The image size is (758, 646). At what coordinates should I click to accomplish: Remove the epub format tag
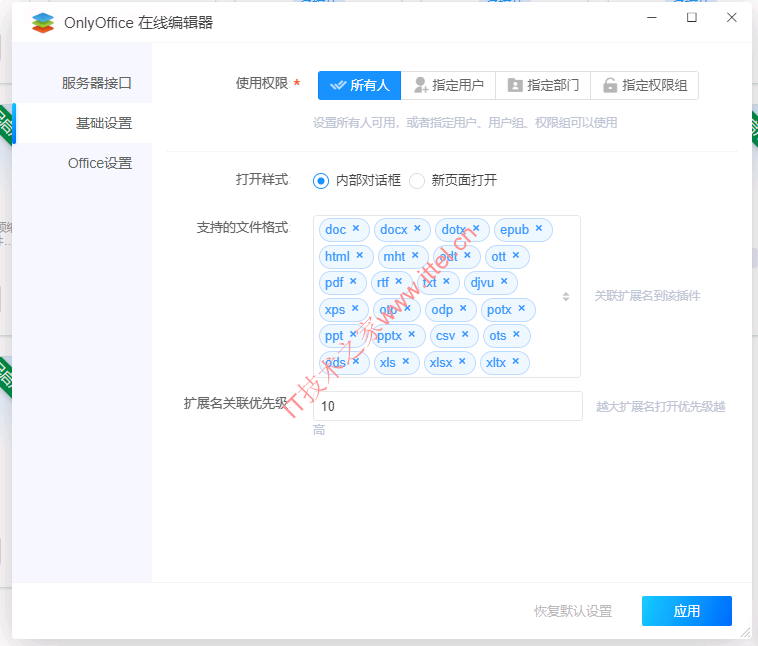539,228
